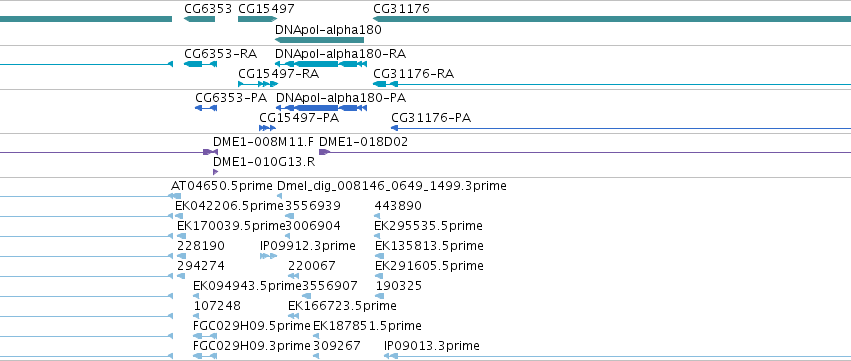Click the IP09013.3prime feature arrows
This screenshot has height=361, width=851.
coord(391,356)
